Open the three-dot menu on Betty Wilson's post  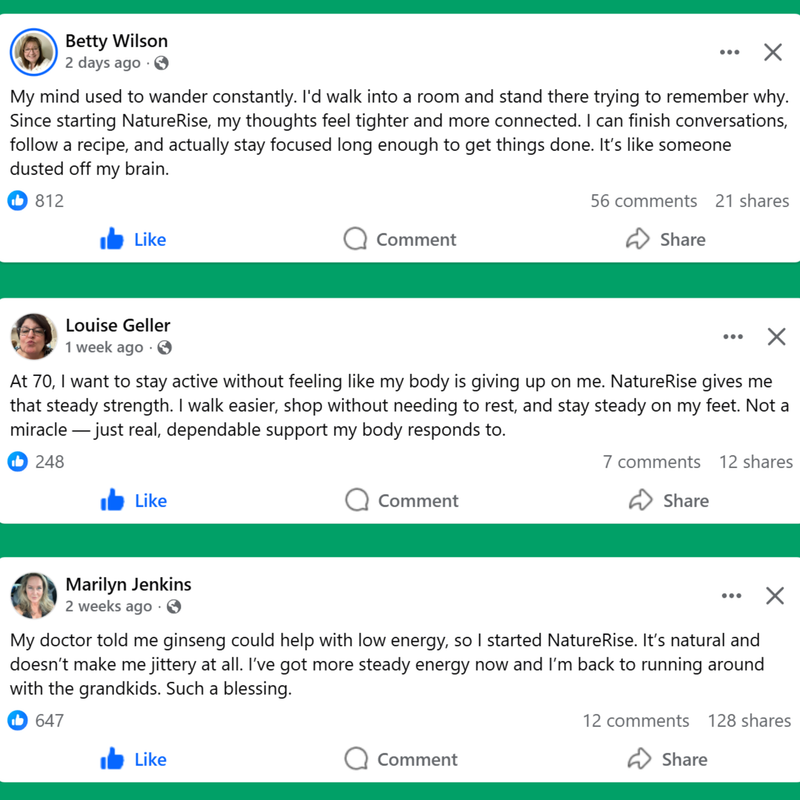[729, 53]
